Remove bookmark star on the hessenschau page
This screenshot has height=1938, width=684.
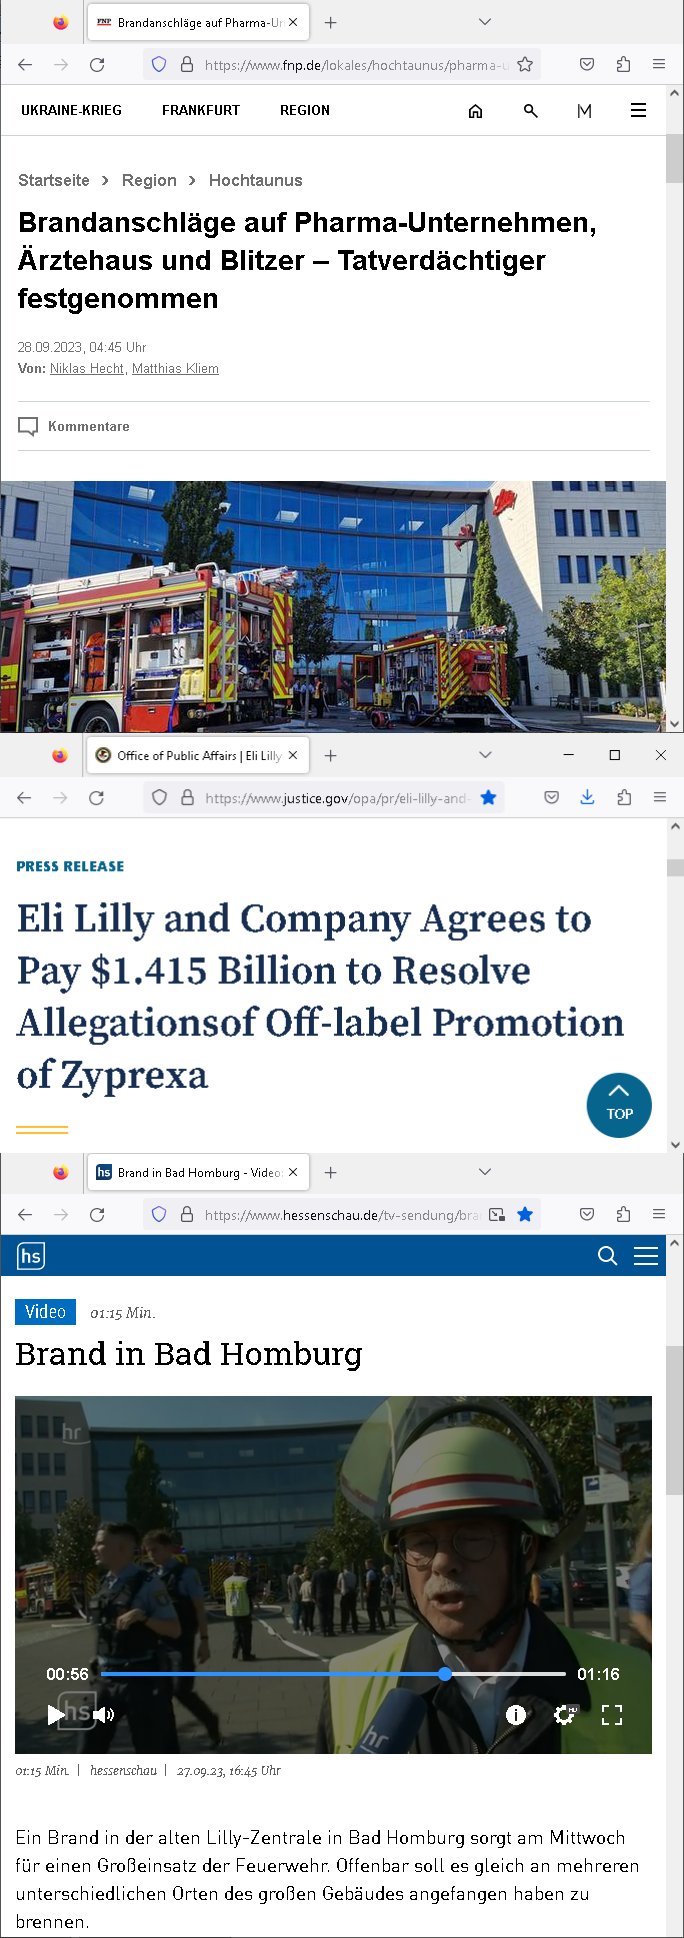[x=525, y=1215]
